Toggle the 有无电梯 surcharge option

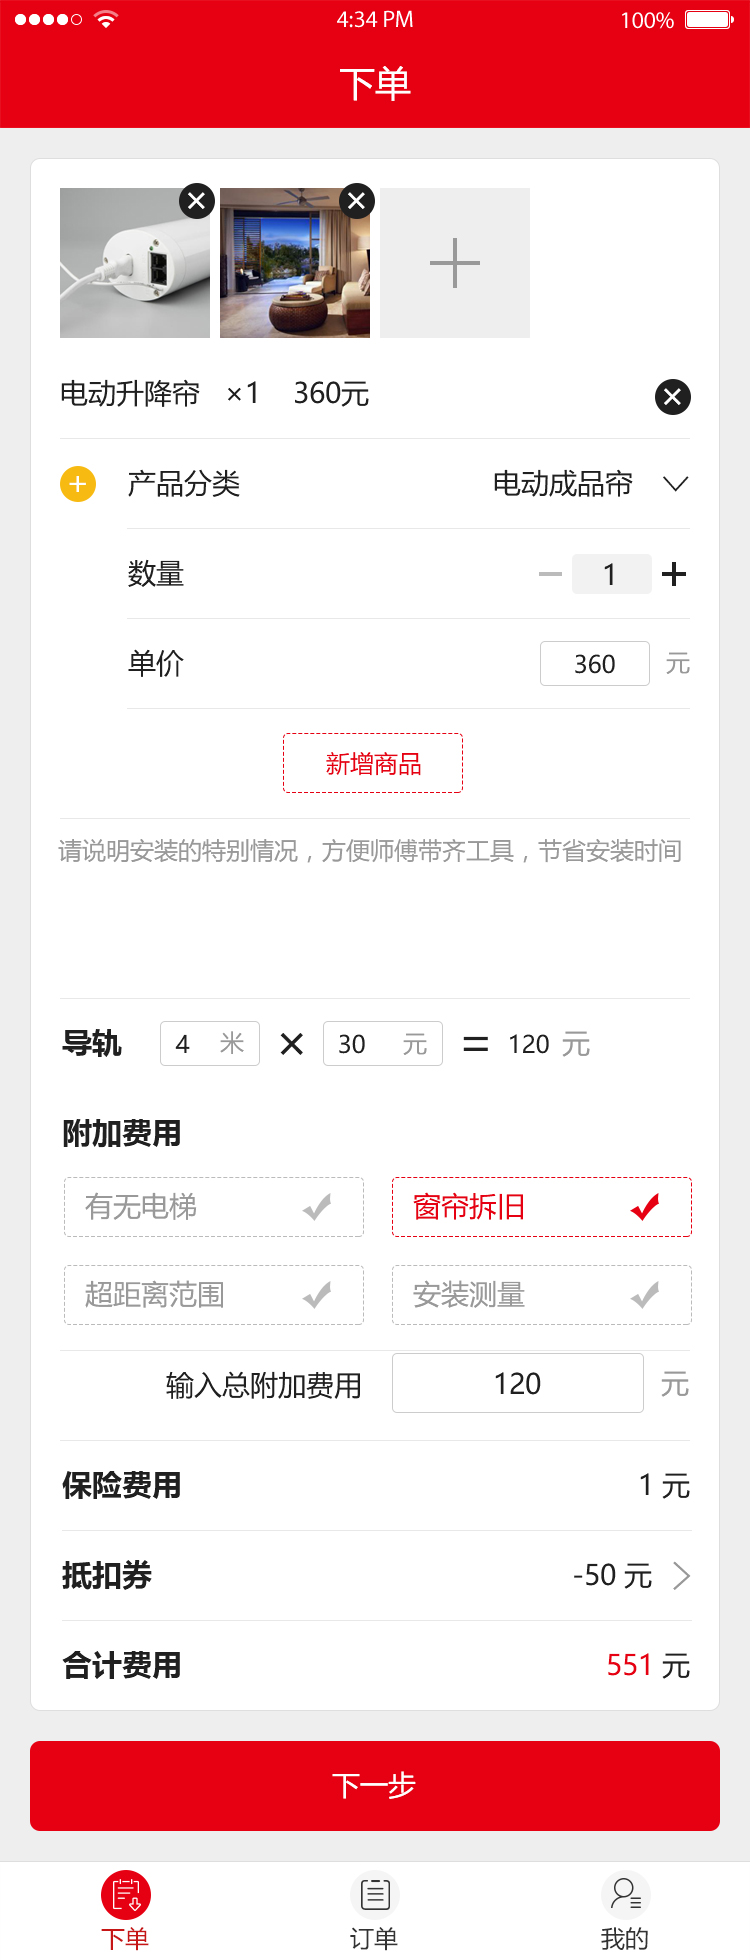pyautogui.click(x=214, y=1207)
